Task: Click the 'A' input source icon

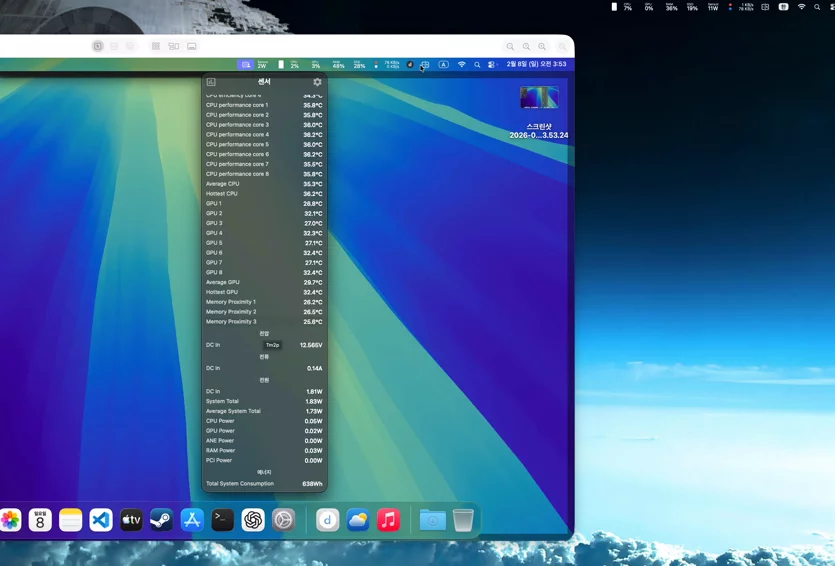Action: [443, 64]
